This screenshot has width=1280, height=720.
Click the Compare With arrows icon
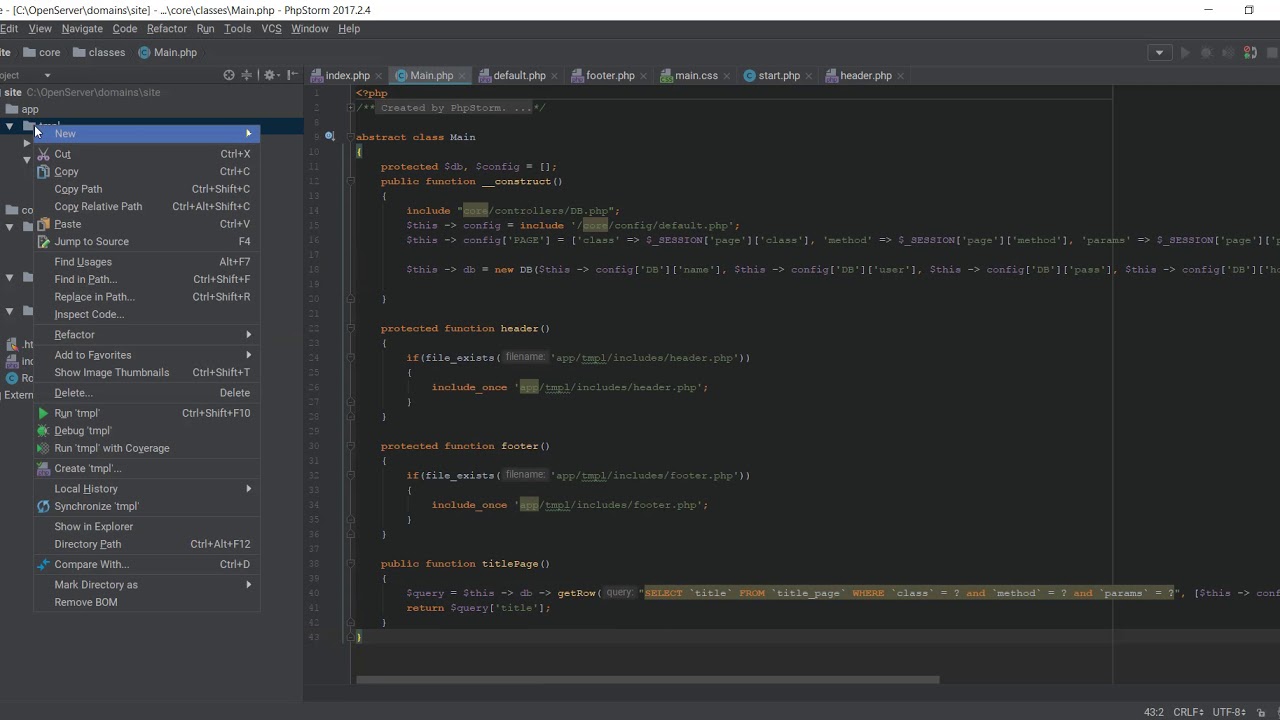click(x=44, y=564)
